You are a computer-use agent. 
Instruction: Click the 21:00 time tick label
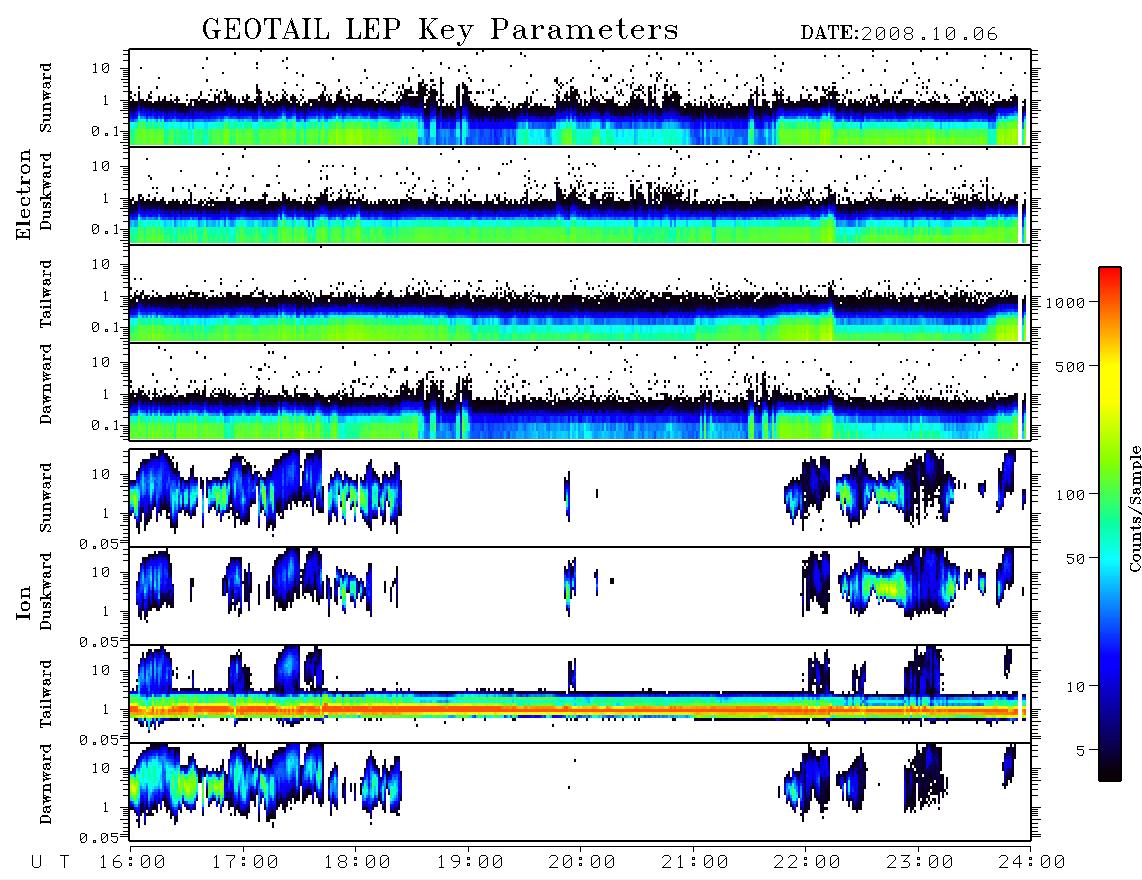coord(696,862)
